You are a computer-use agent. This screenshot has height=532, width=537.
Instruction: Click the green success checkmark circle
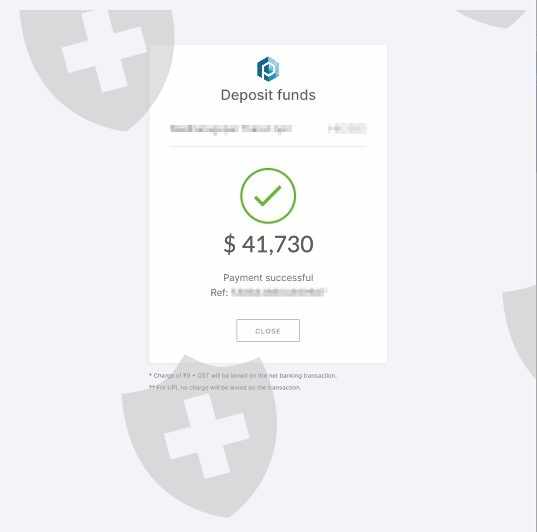tap(268, 196)
